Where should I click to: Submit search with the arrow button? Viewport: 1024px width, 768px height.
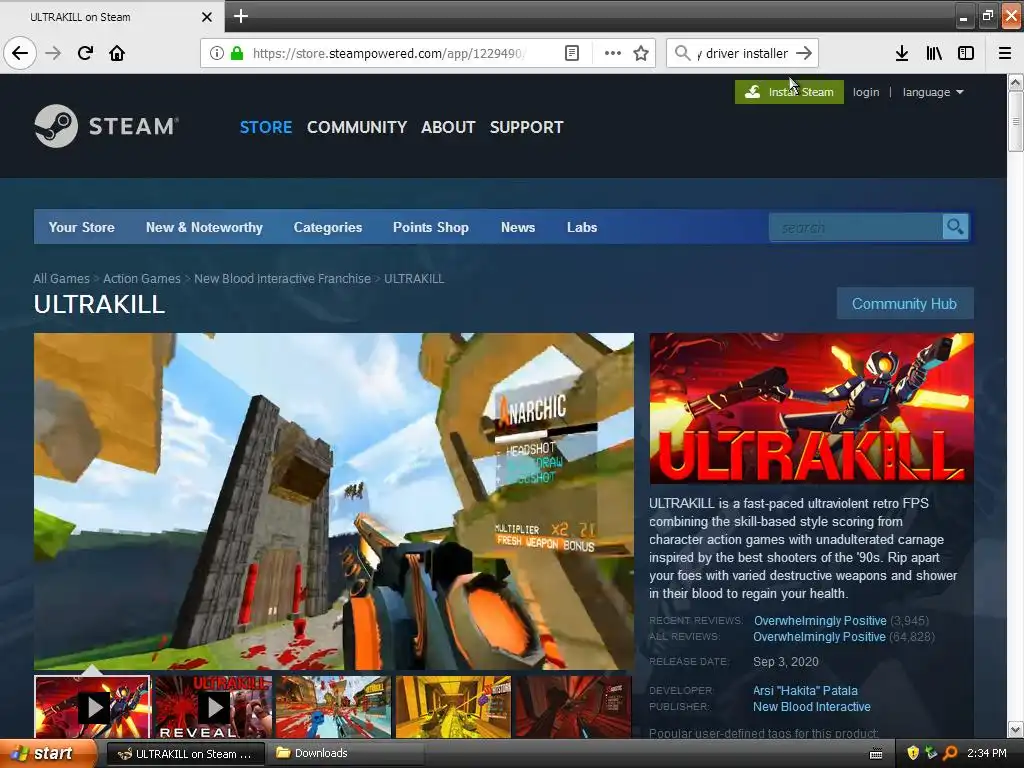point(805,53)
